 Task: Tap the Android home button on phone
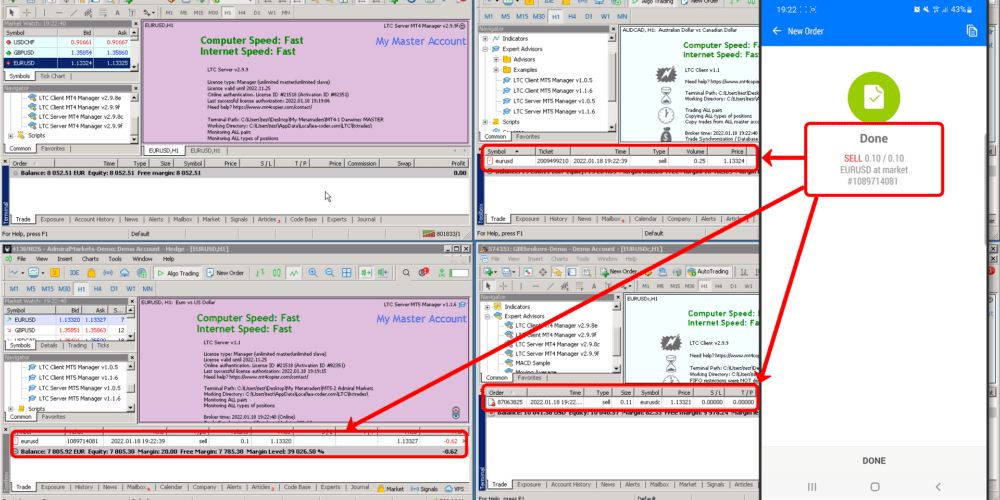pos(875,487)
